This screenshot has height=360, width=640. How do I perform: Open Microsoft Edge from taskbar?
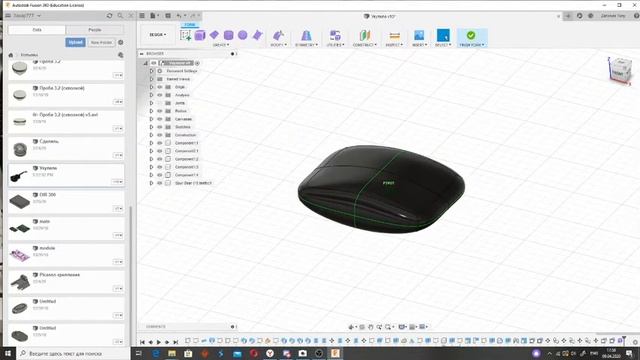156,353
